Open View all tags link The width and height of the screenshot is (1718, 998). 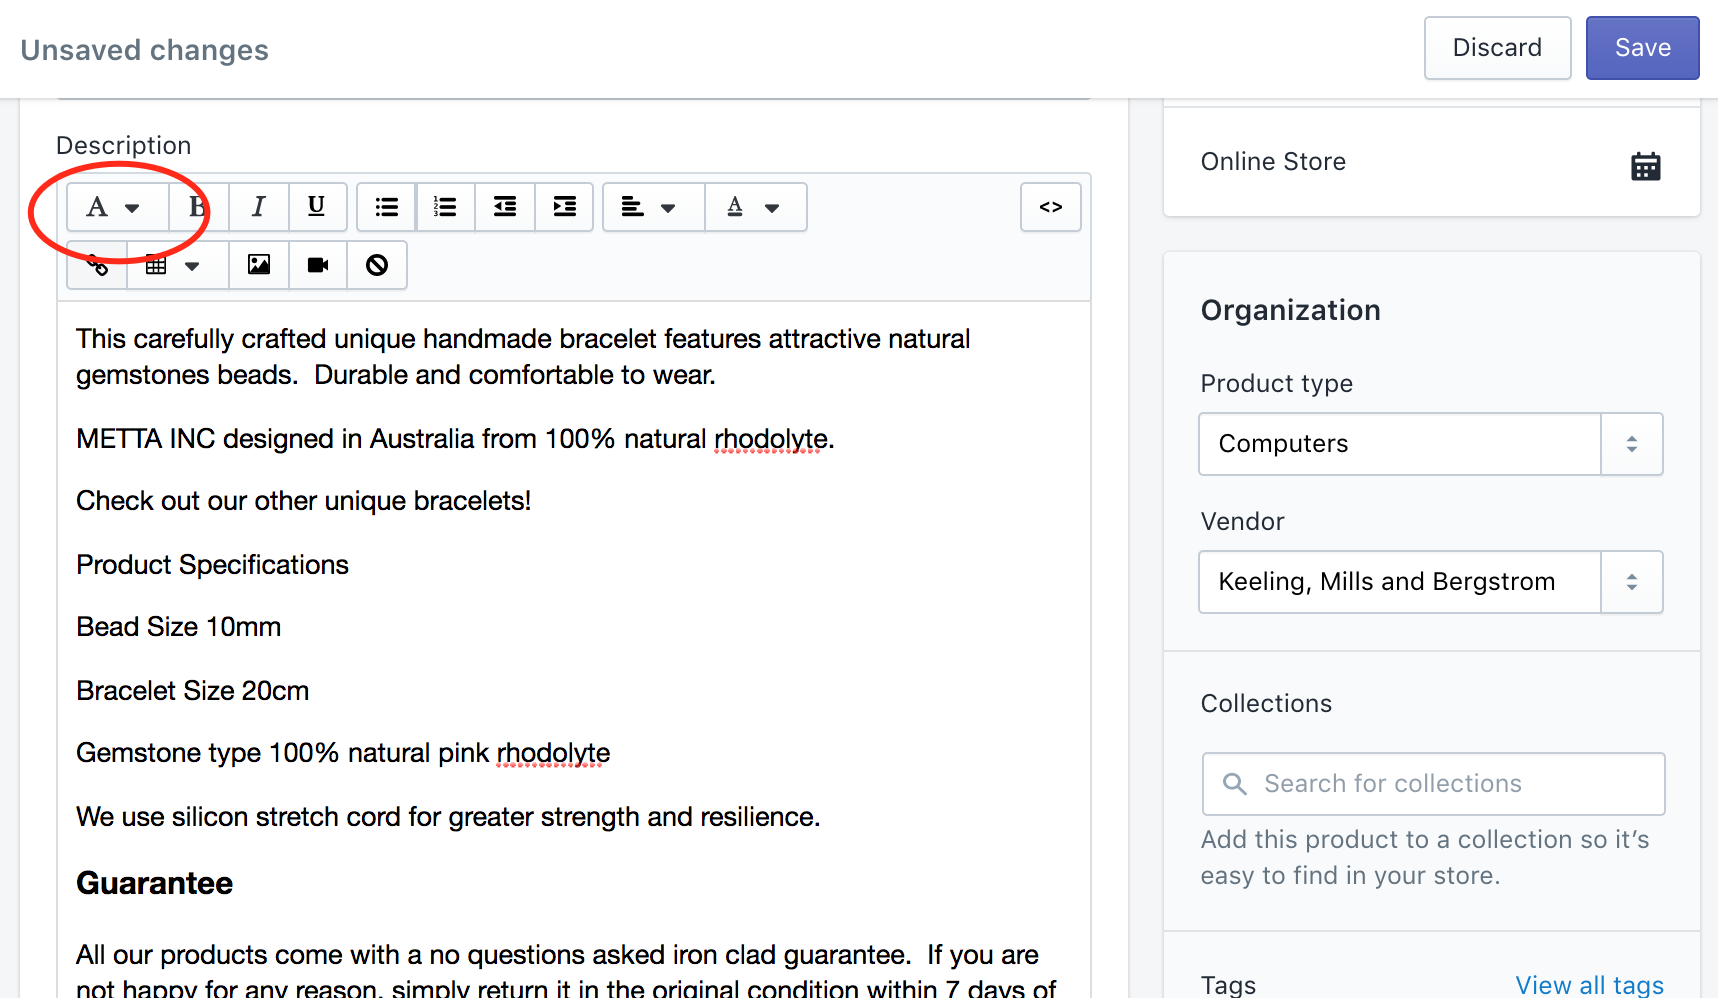[1589, 985]
